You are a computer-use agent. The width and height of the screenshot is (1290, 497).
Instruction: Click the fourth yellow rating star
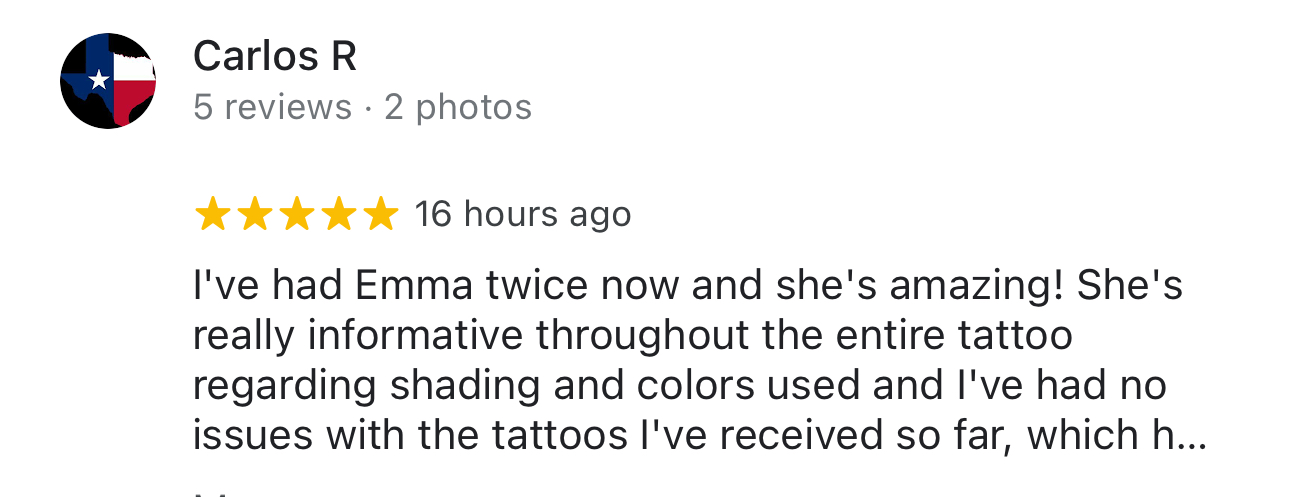338,215
